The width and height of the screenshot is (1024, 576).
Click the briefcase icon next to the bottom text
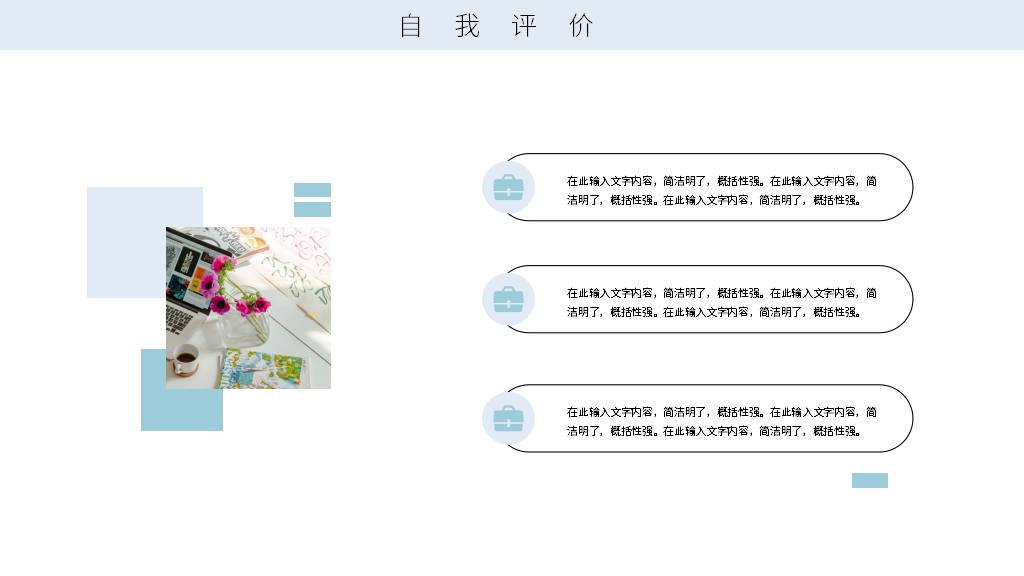[x=508, y=419]
